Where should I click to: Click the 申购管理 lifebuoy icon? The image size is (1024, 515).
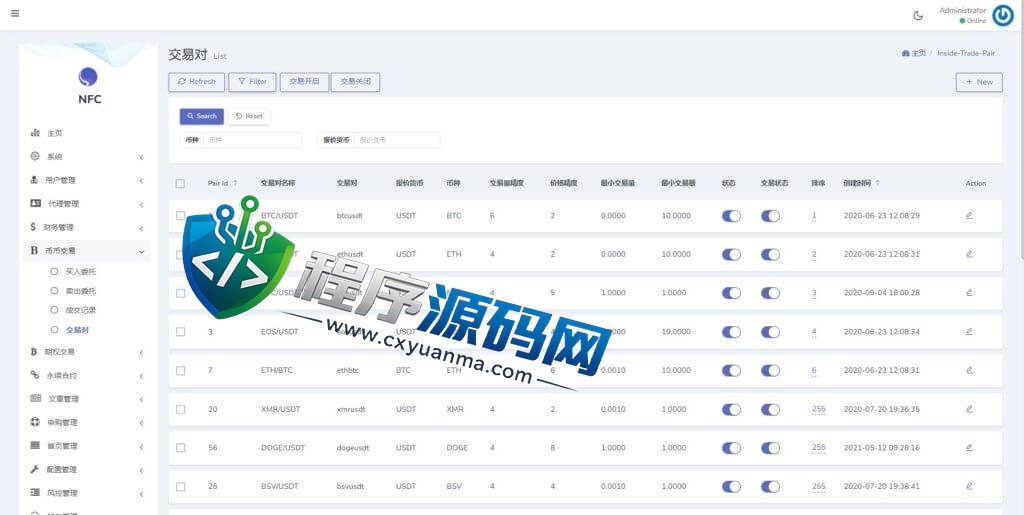point(35,422)
